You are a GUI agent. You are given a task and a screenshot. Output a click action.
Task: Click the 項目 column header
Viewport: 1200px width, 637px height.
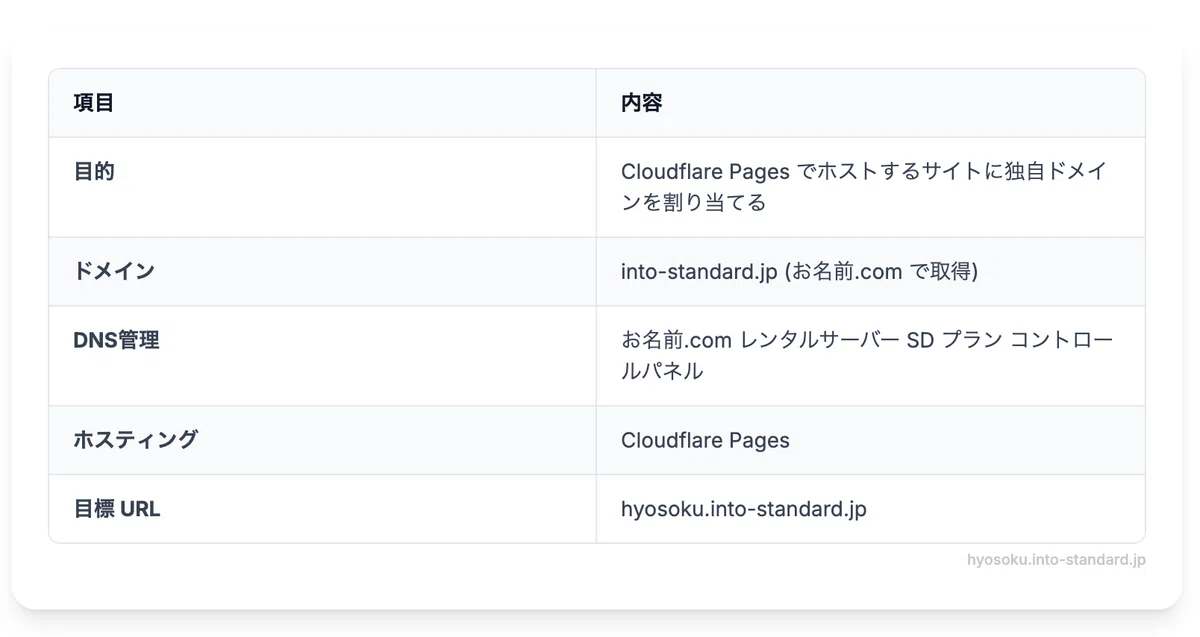coord(322,103)
